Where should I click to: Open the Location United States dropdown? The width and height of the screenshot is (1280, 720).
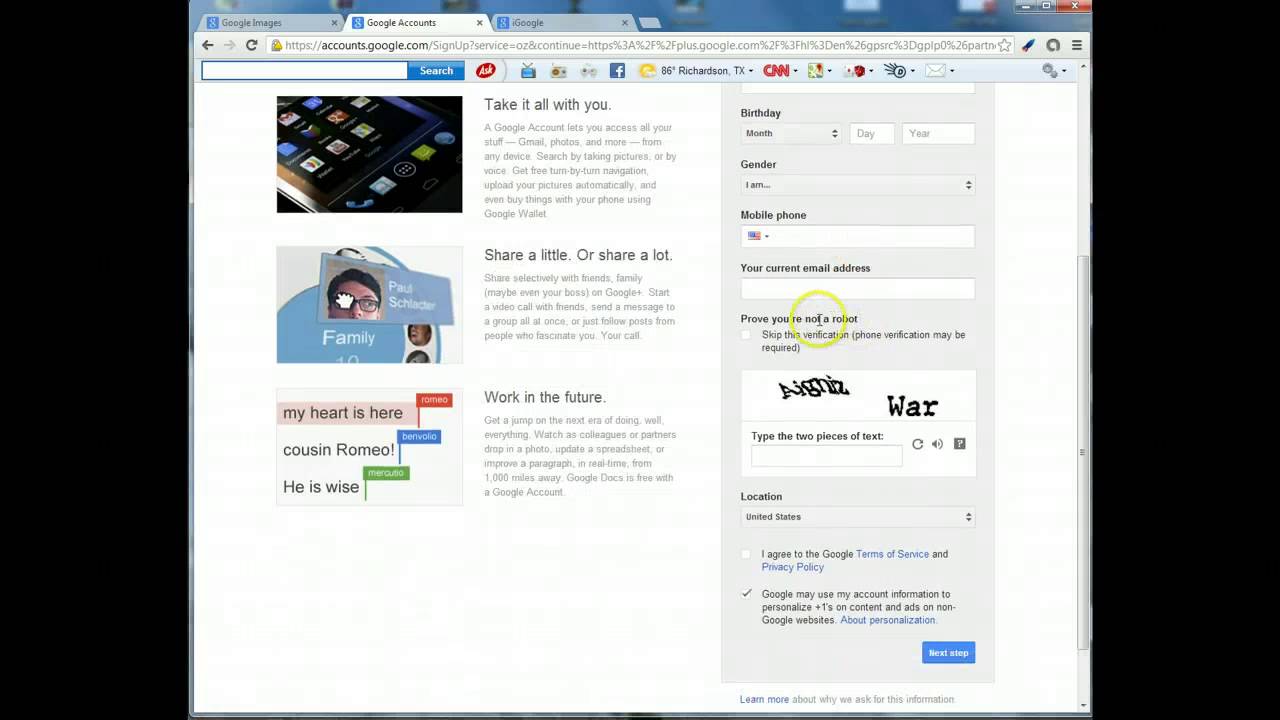pyautogui.click(x=857, y=517)
